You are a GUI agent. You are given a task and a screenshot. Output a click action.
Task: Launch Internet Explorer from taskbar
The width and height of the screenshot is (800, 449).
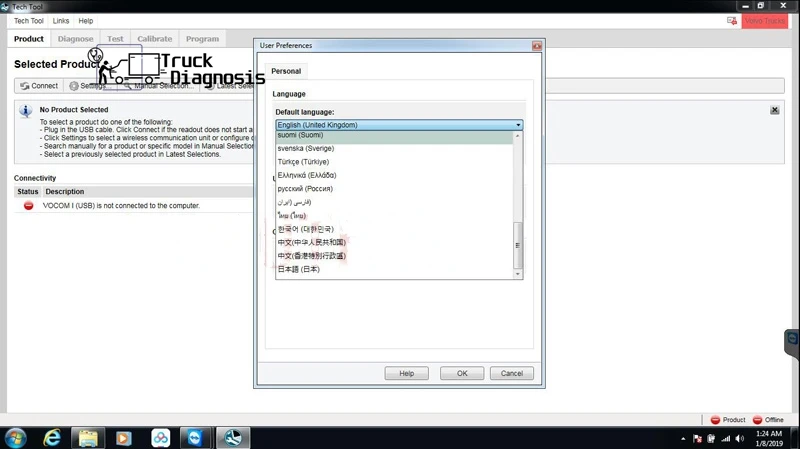(x=52, y=438)
